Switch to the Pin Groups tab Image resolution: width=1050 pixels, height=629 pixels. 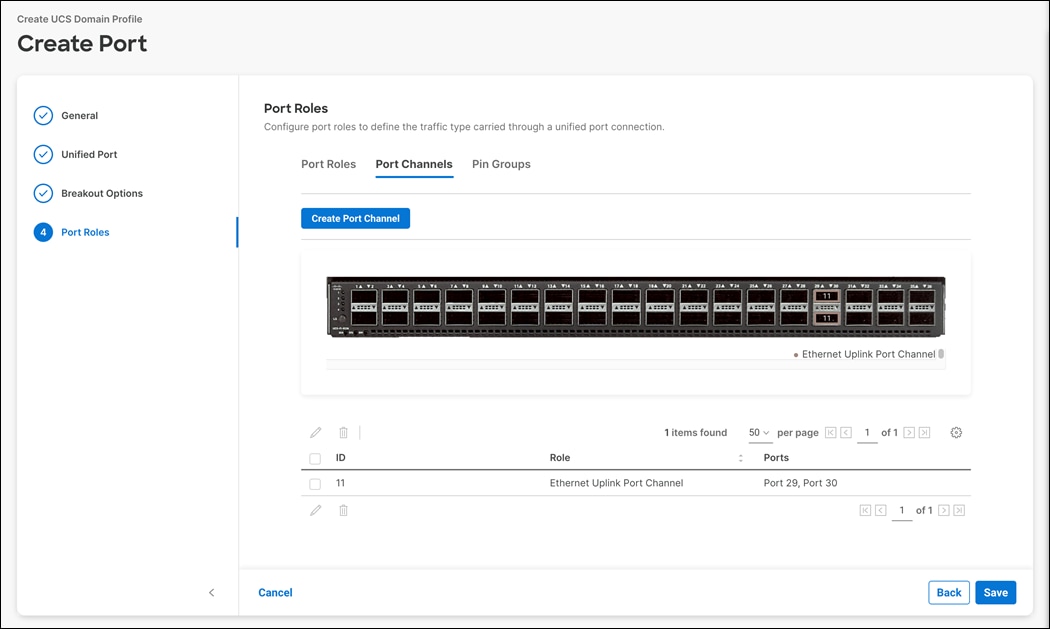pyautogui.click(x=501, y=164)
